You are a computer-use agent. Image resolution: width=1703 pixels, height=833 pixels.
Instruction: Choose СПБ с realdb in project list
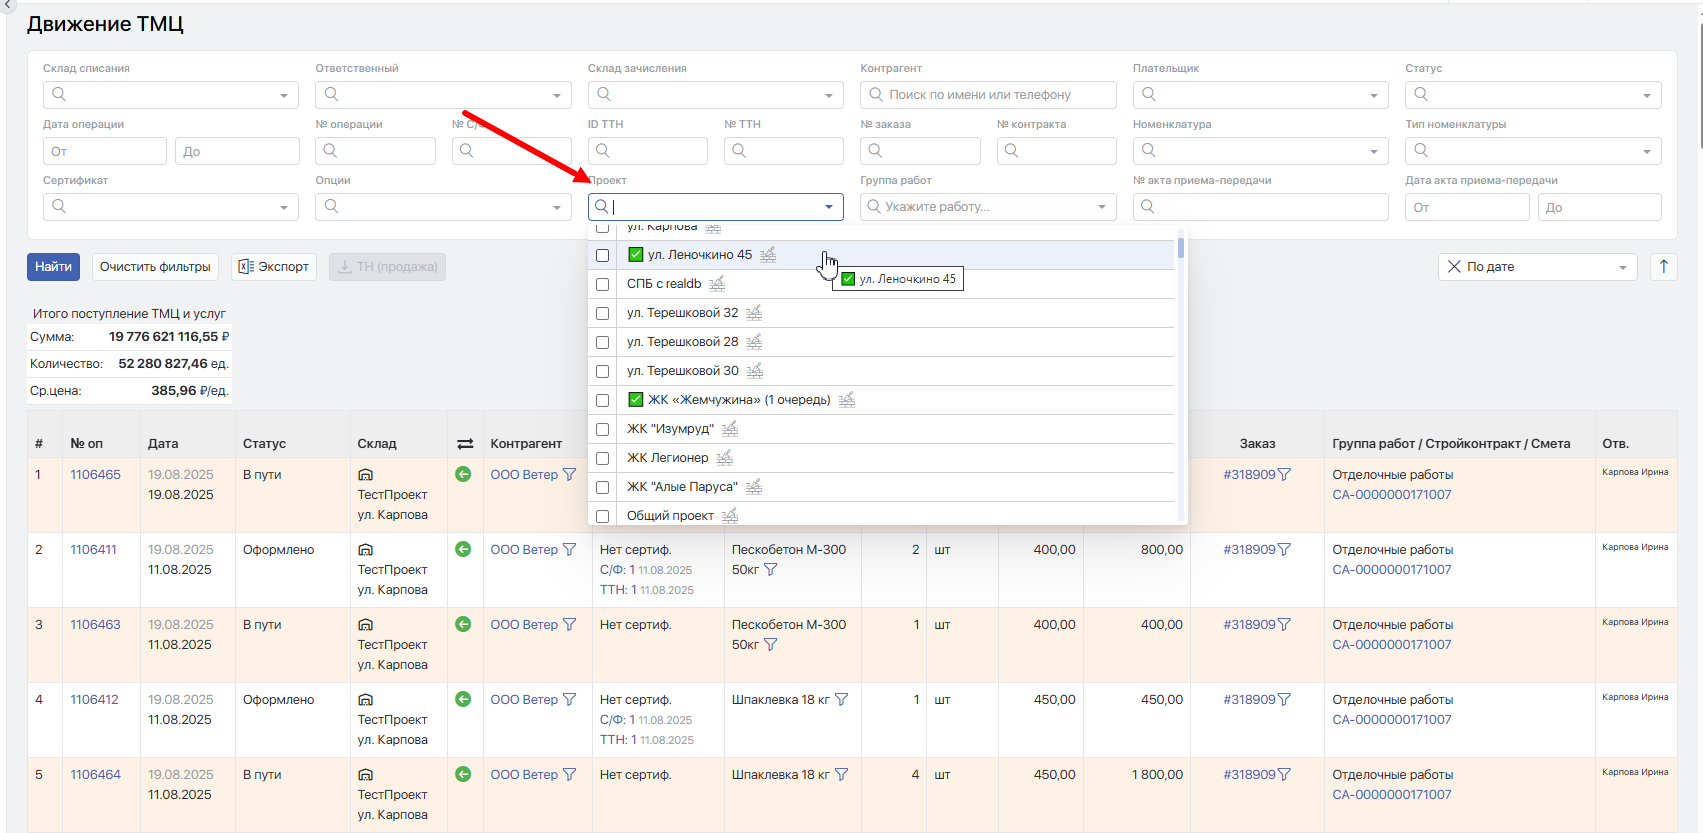(664, 284)
